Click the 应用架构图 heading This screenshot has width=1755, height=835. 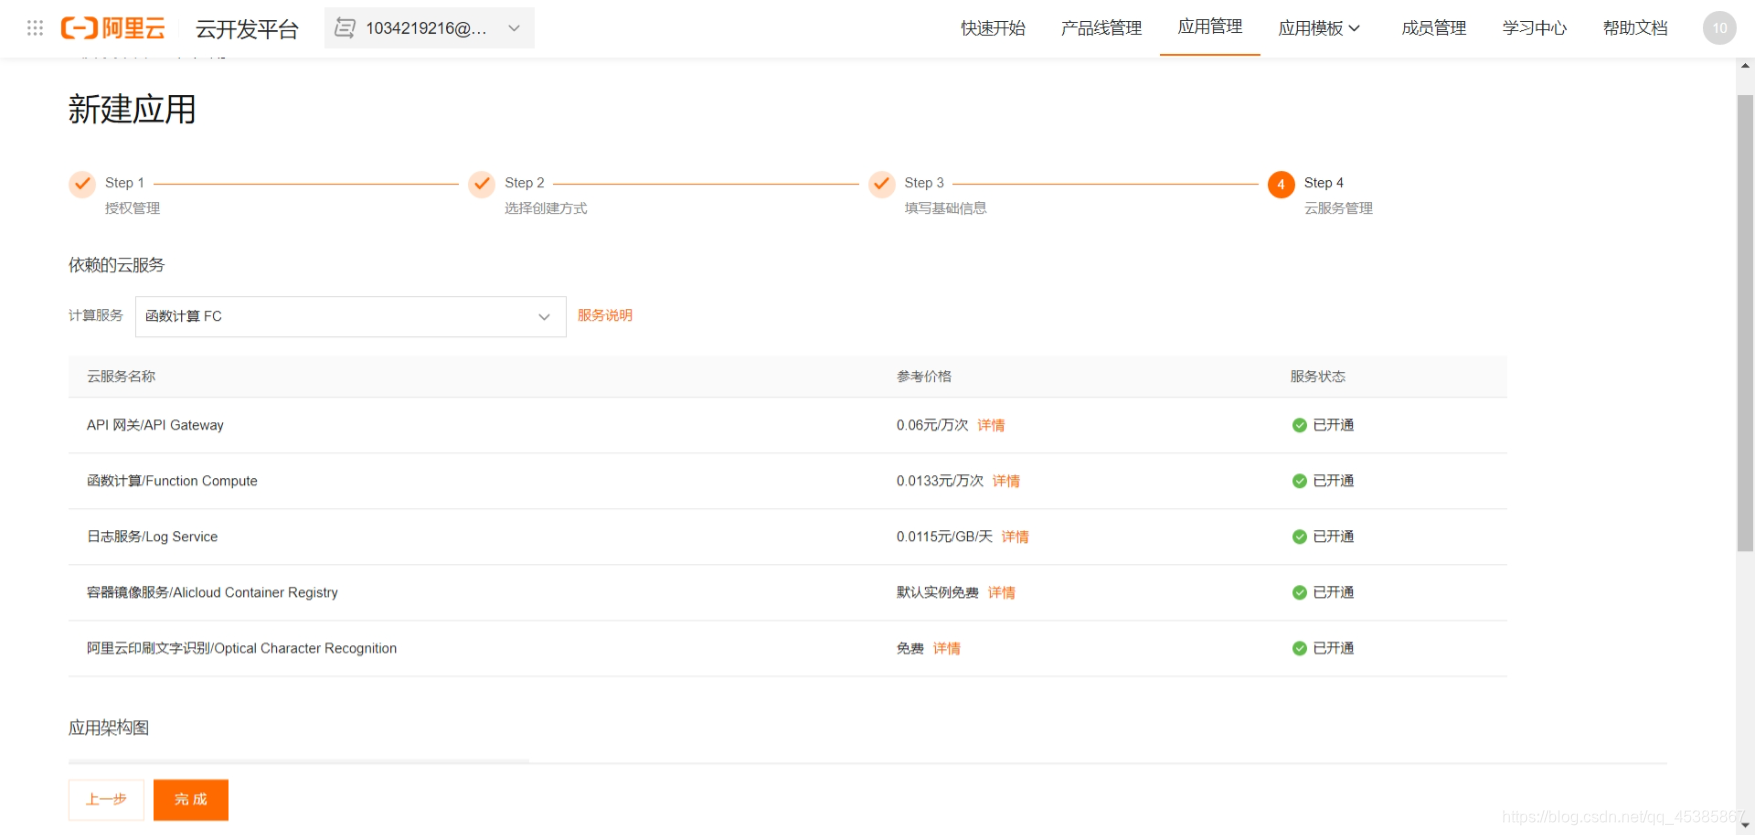click(108, 728)
